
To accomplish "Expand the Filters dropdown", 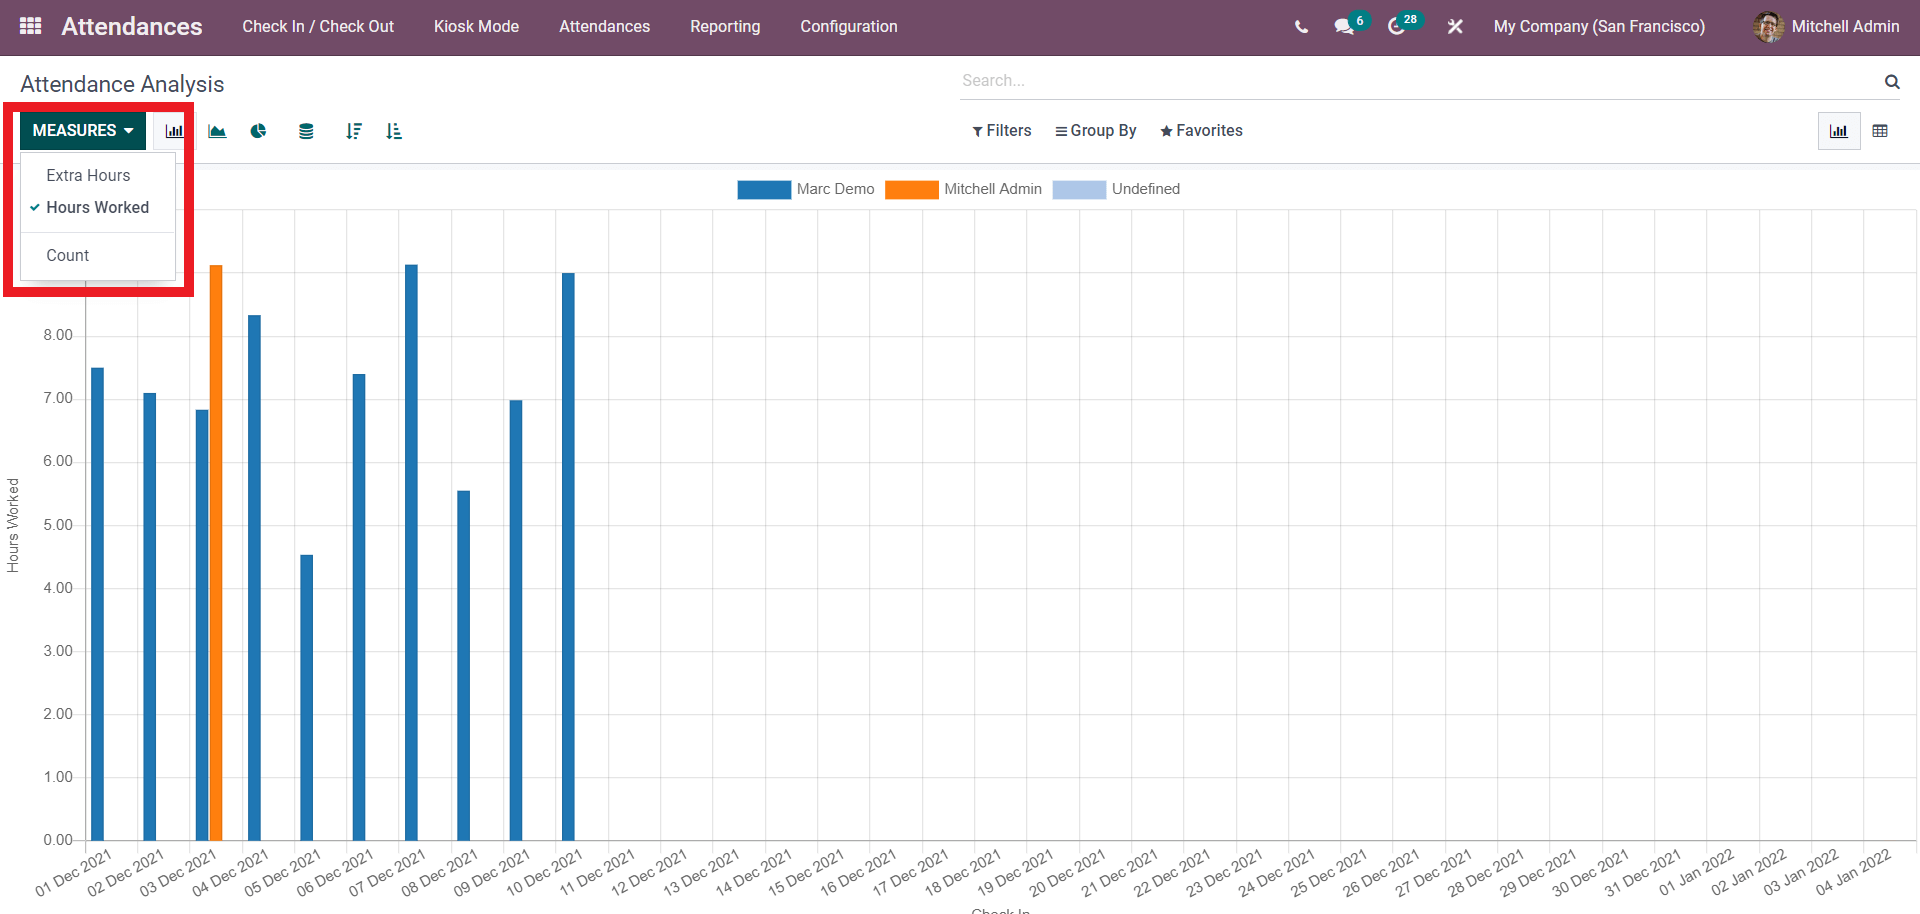I will coord(1001,131).
